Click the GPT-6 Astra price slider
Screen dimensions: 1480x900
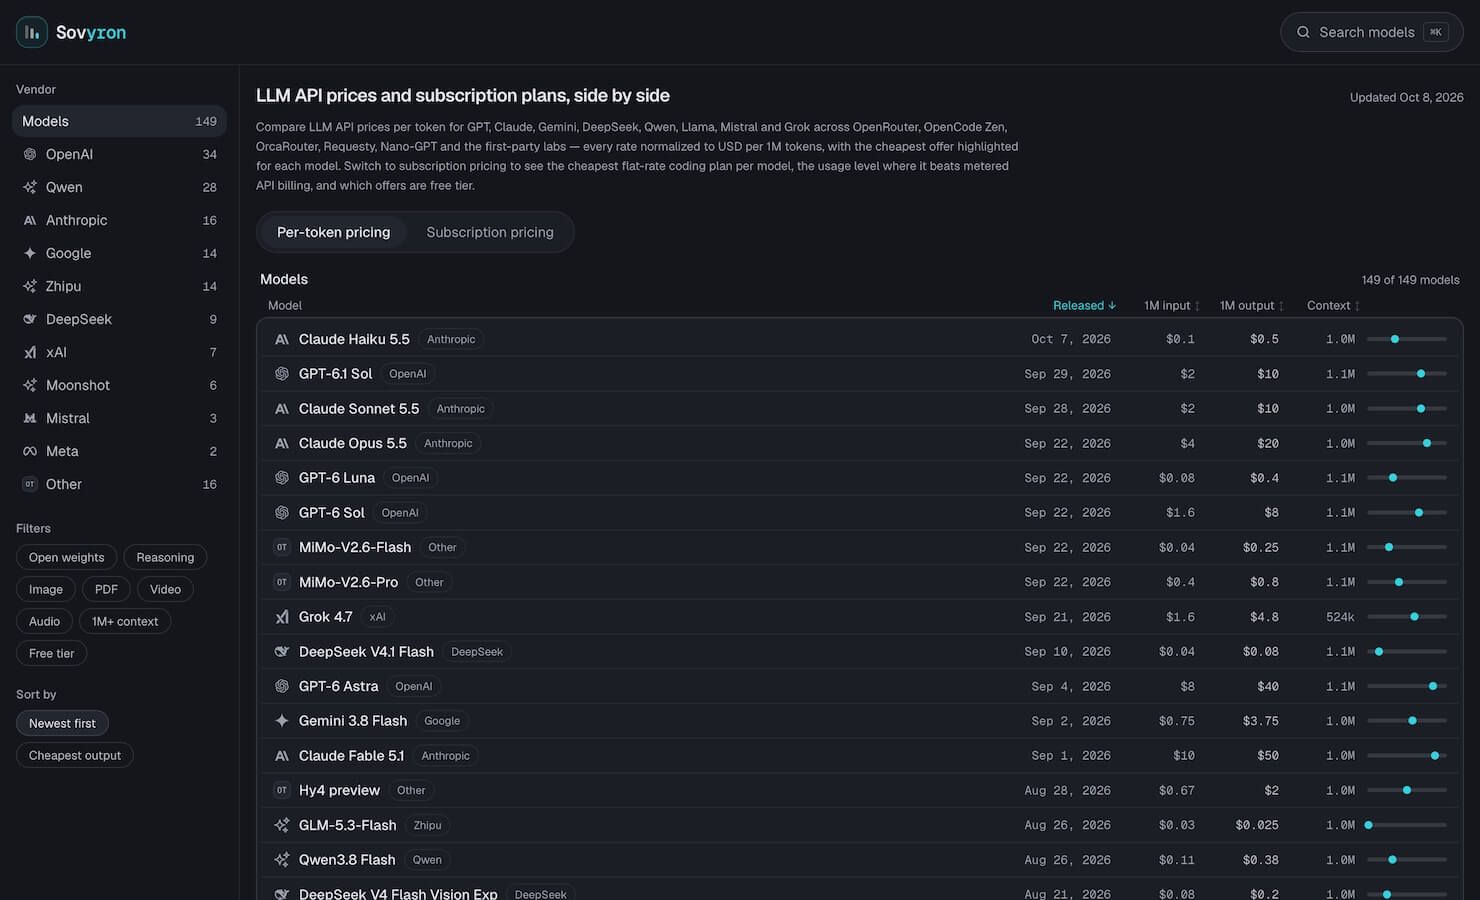[1406, 686]
